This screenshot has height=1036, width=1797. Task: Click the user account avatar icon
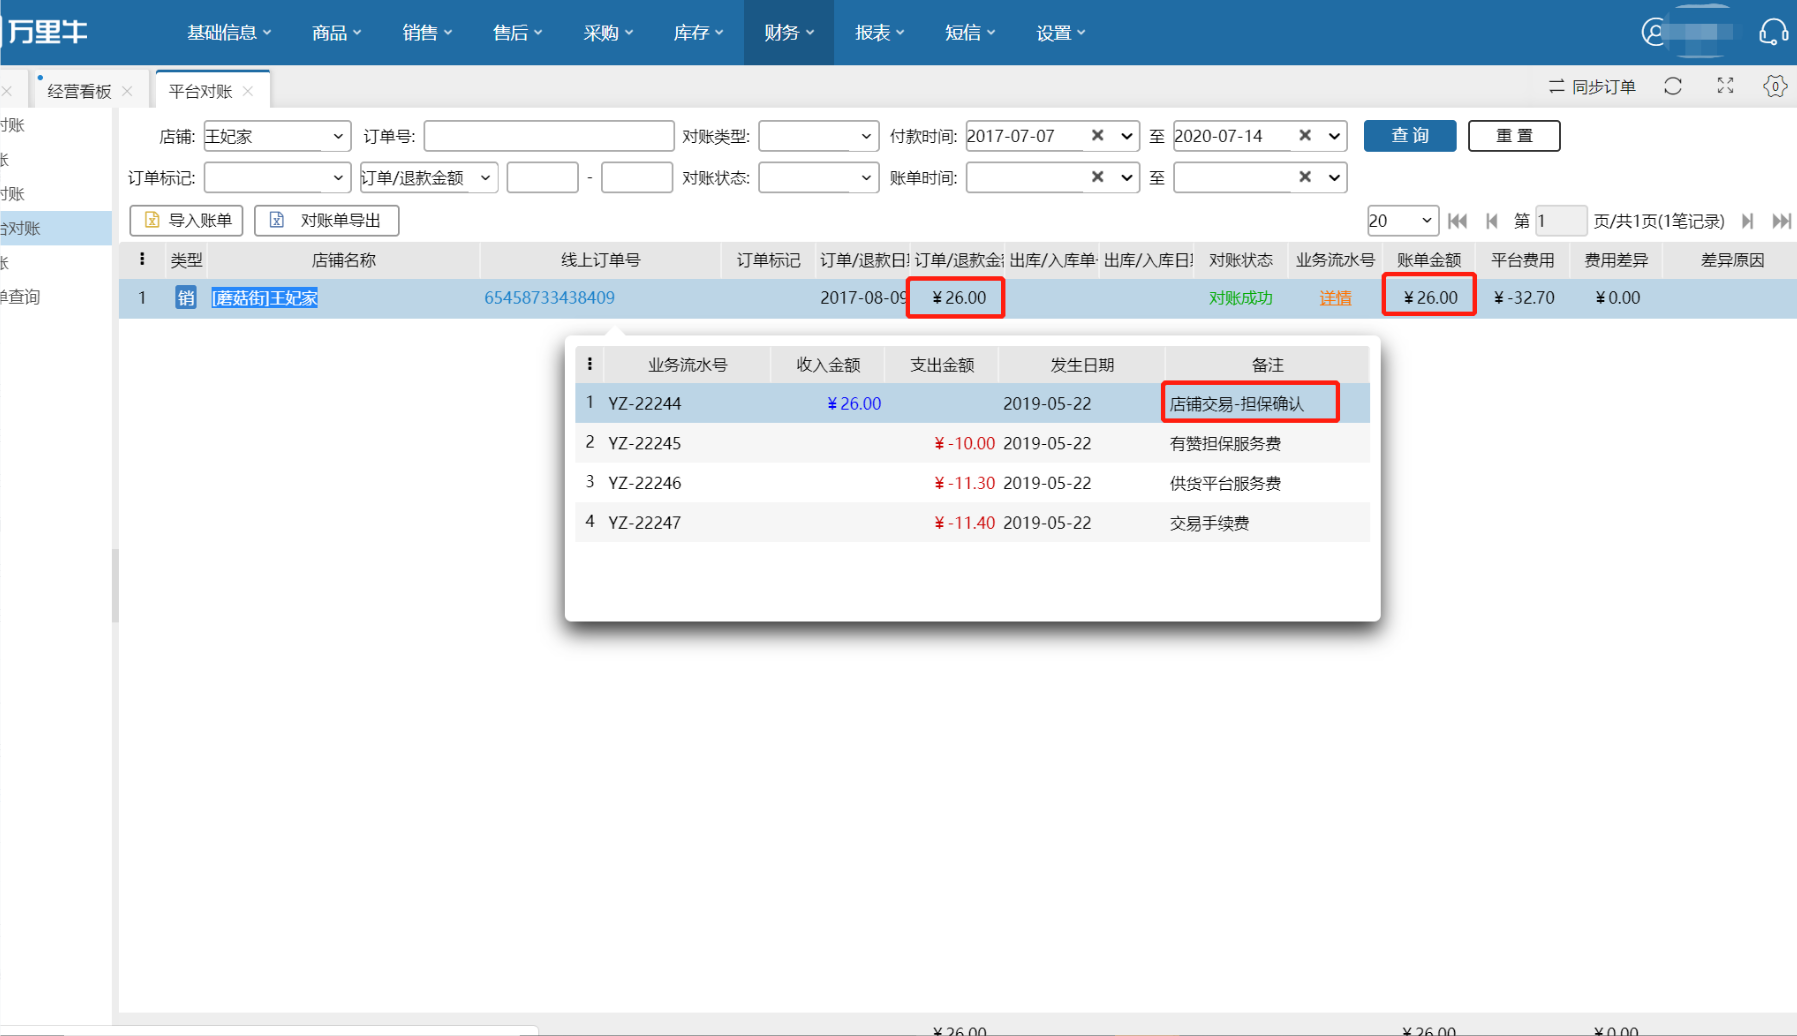pos(1654,32)
